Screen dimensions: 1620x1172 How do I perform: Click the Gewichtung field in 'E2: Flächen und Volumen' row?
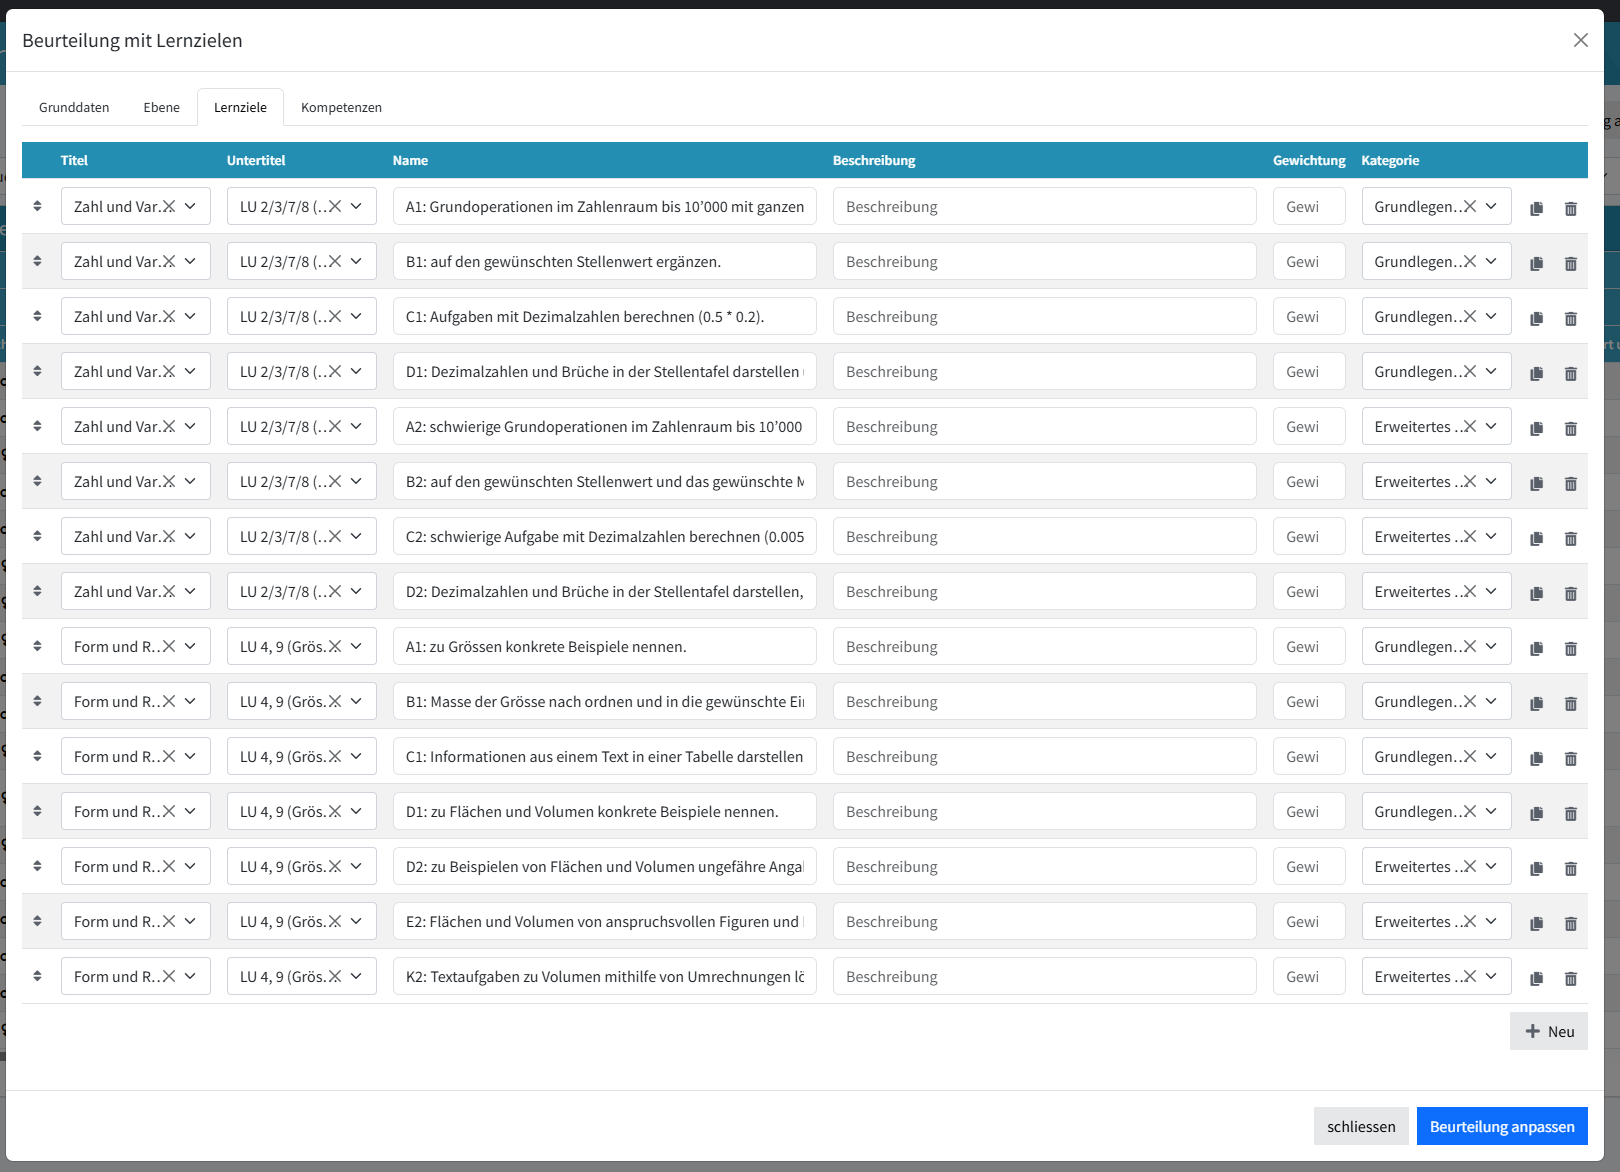(1309, 921)
